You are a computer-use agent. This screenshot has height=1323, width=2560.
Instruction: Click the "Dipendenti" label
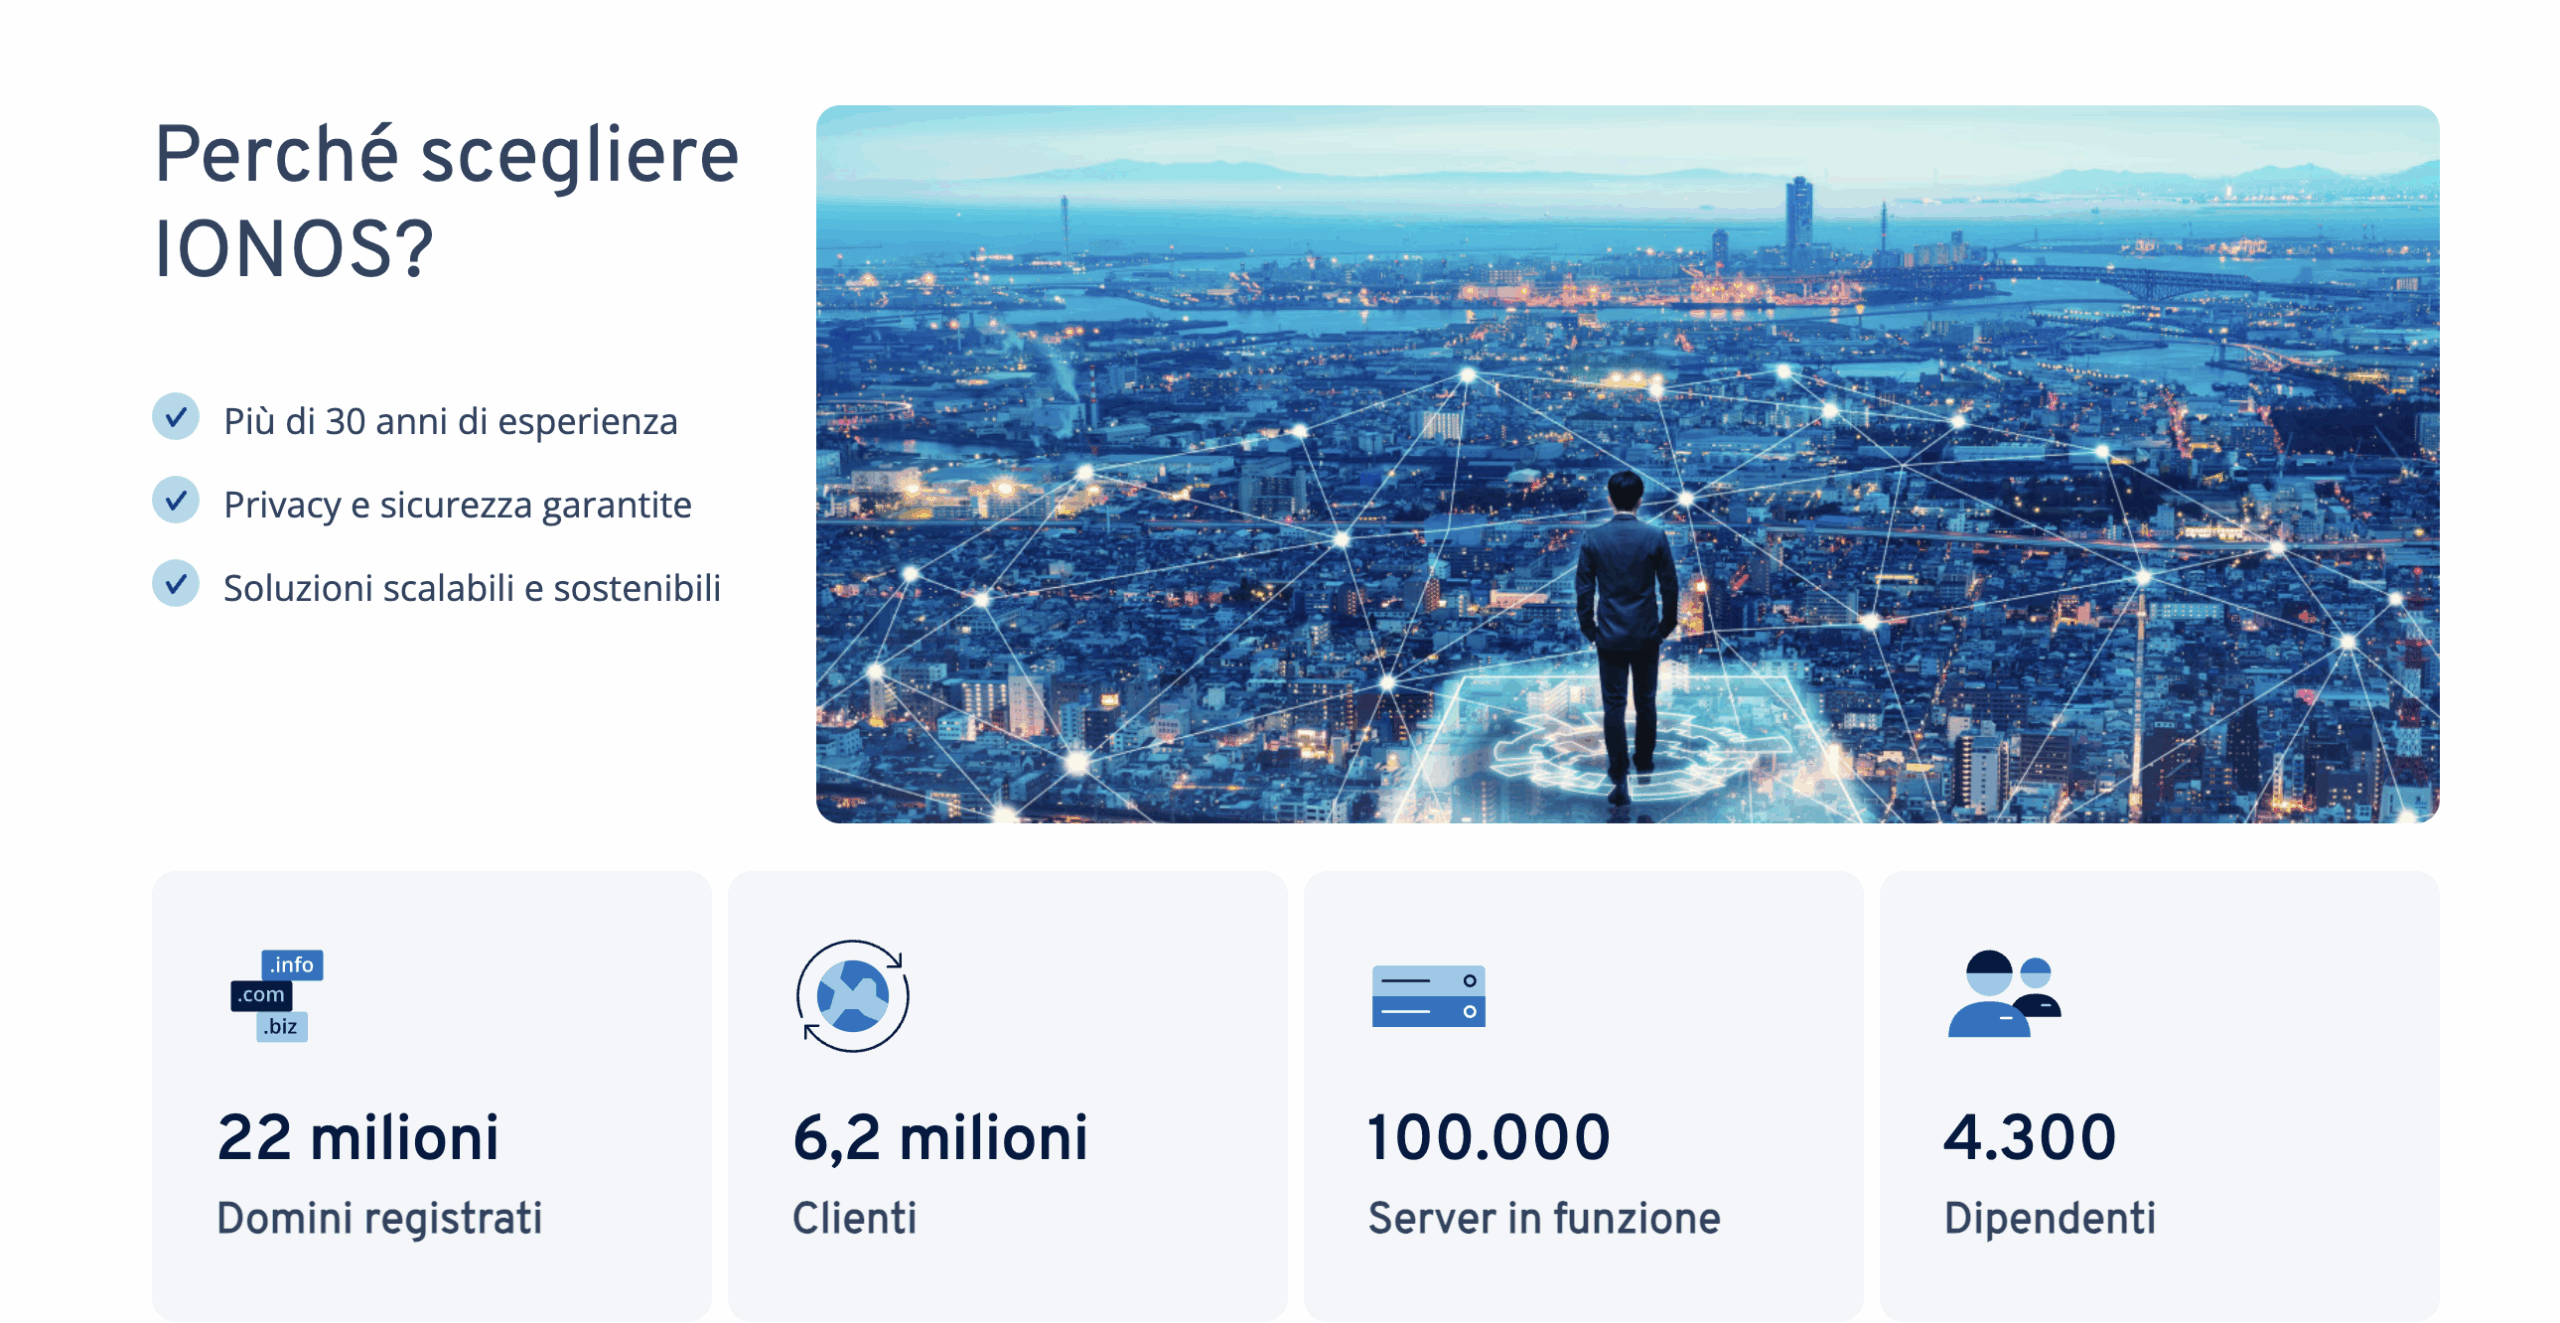2049,1218
